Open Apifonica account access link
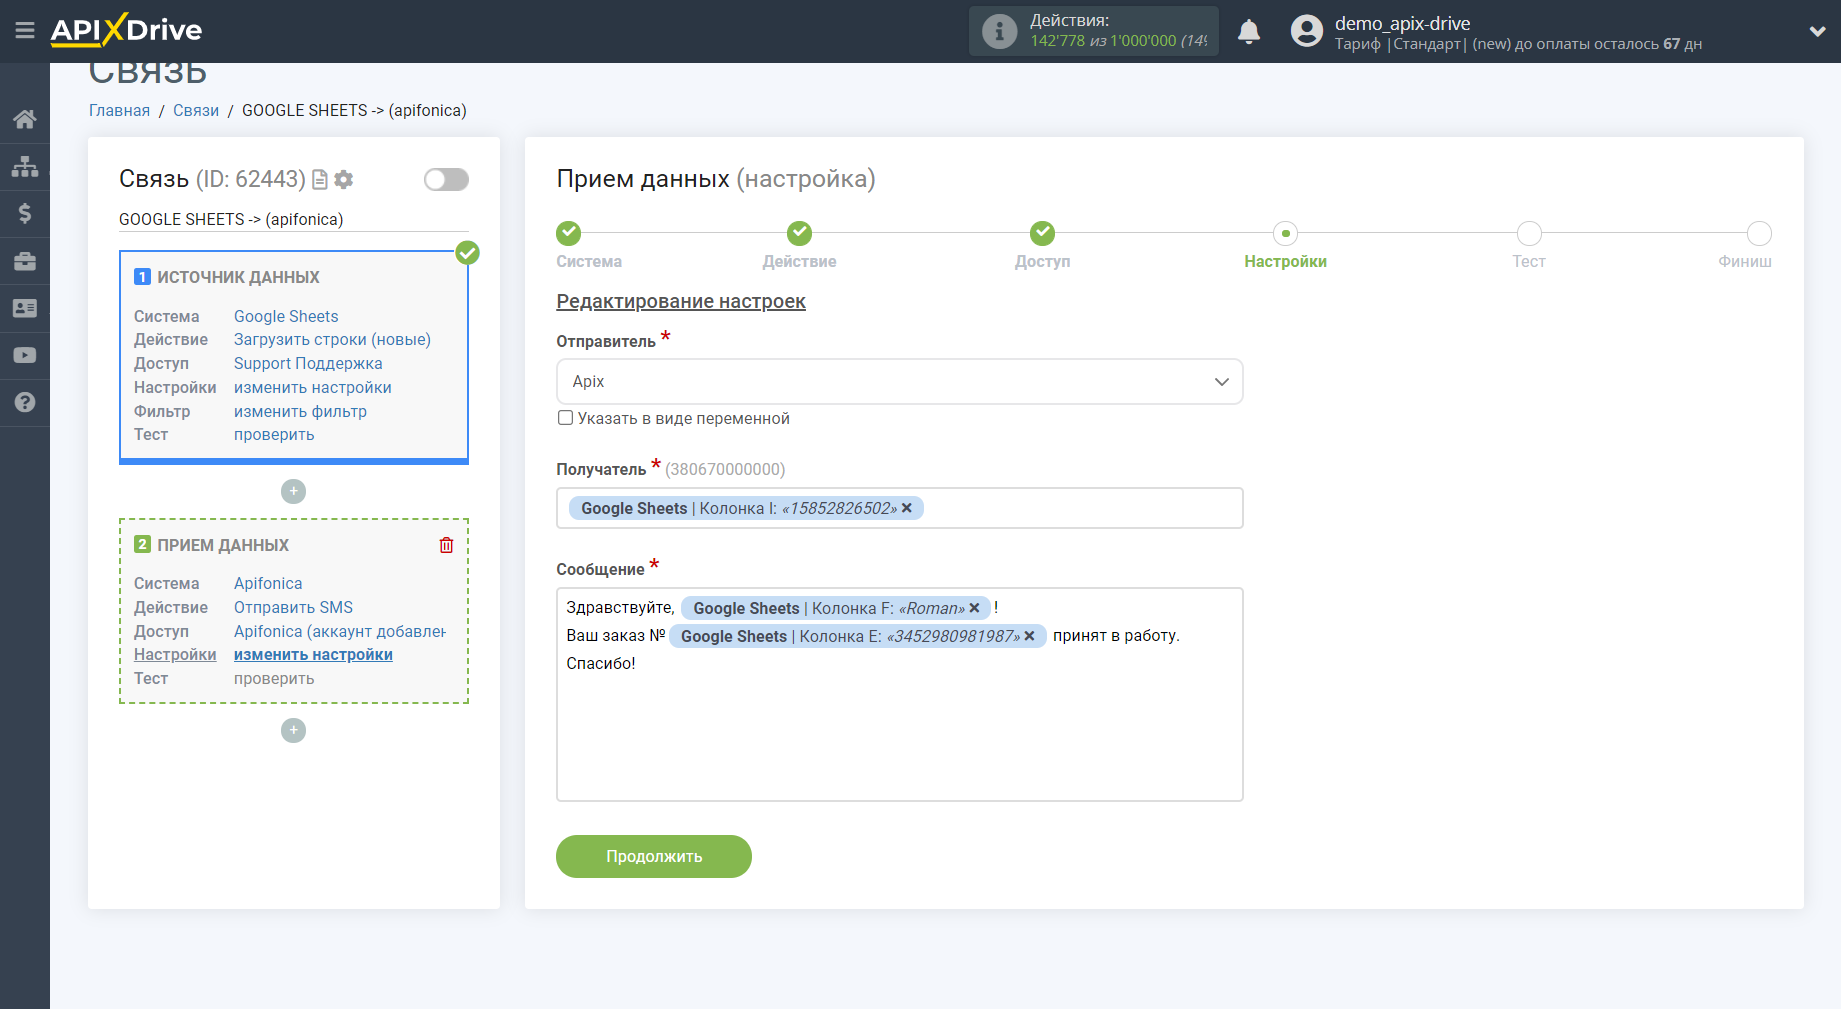Image resolution: width=1841 pixels, height=1009 pixels. [x=340, y=631]
